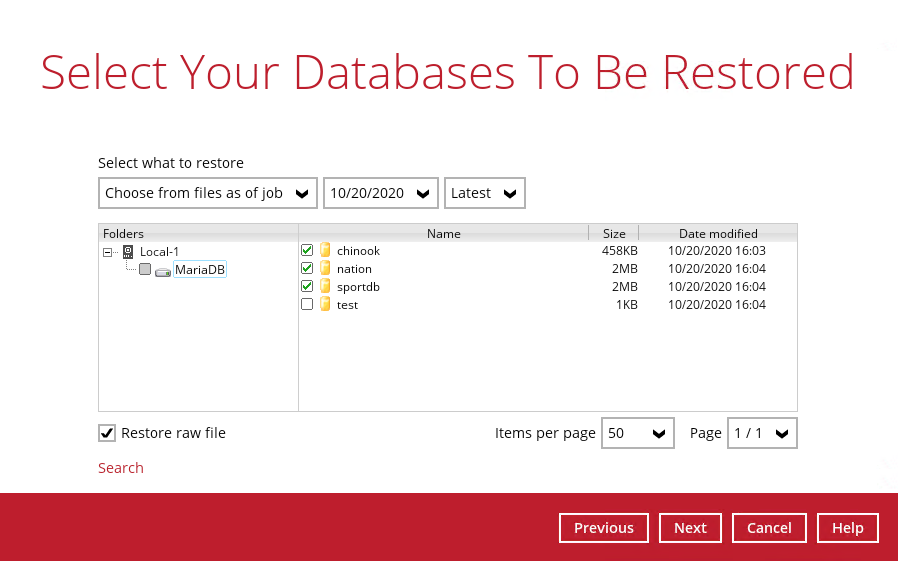
Task: Click the Next button
Action: 690,528
